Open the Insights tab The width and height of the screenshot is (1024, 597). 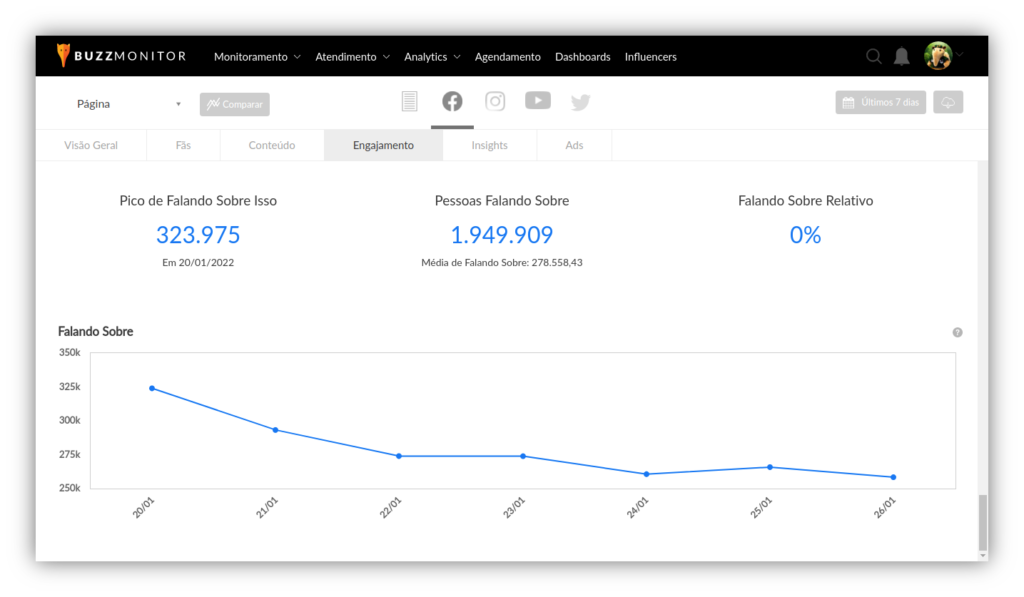(x=489, y=145)
